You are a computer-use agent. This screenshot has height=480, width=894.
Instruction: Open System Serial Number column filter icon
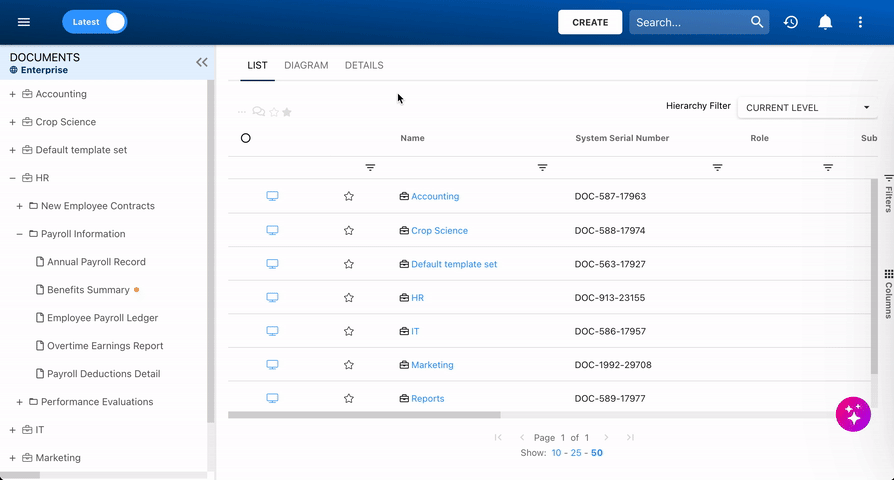[x=717, y=168]
